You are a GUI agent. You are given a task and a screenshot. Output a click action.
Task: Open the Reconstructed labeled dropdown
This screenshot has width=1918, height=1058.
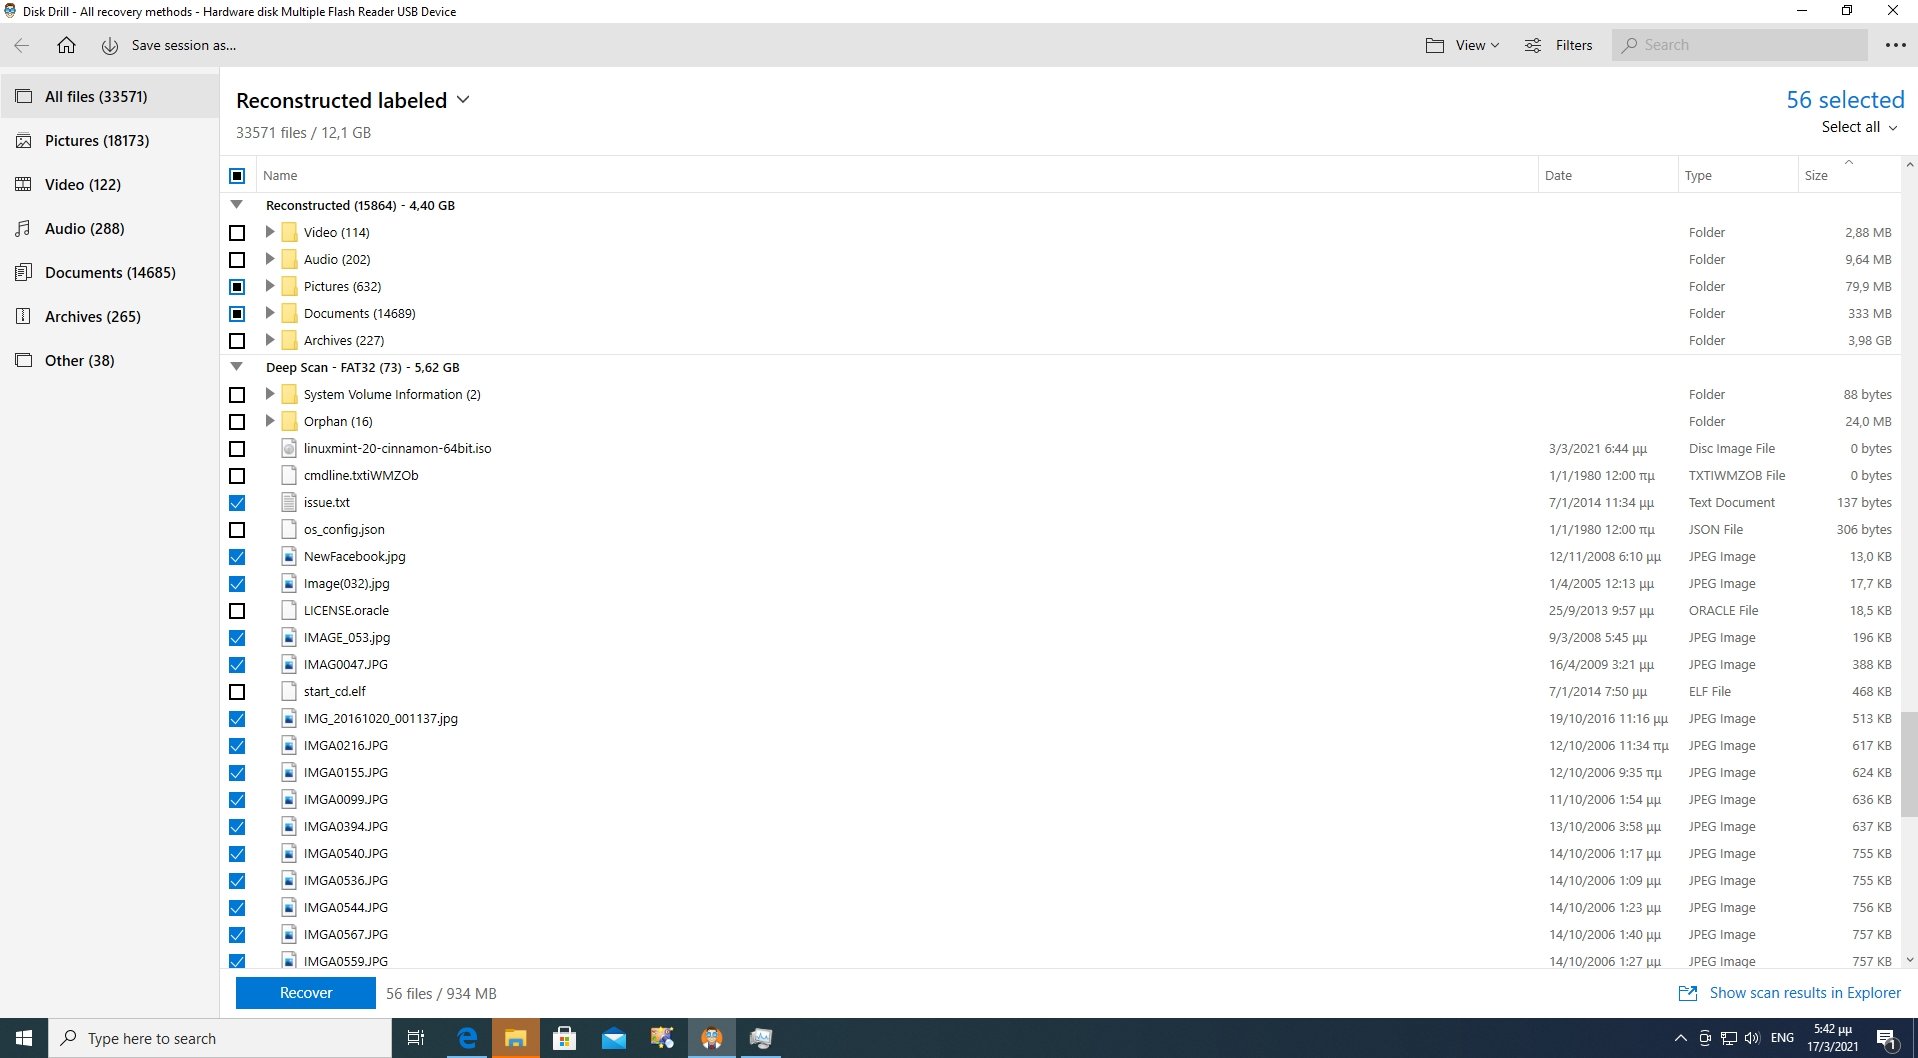[353, 100]
